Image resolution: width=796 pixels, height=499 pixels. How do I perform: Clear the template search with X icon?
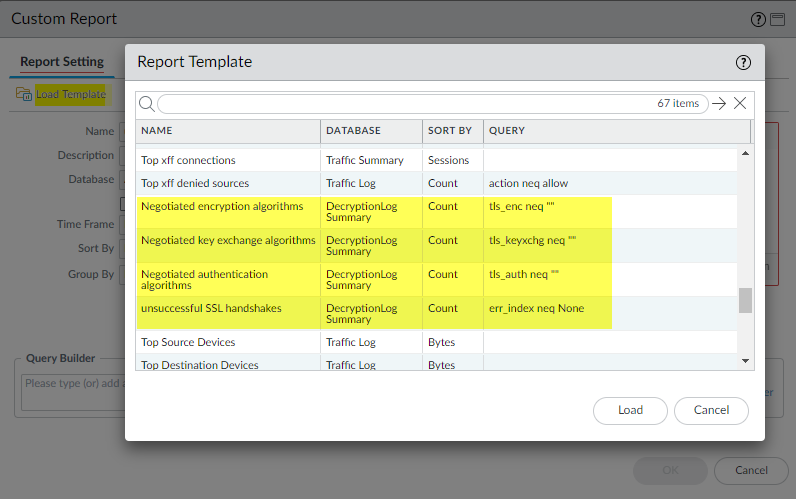click(x=740, y=104)
